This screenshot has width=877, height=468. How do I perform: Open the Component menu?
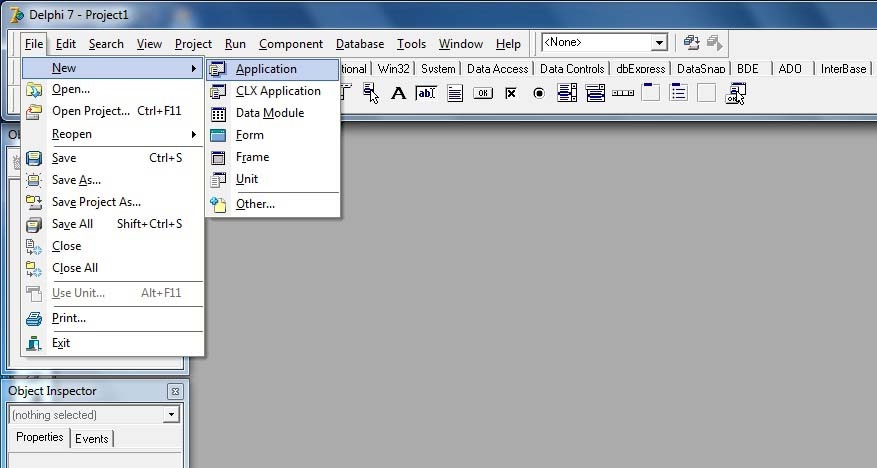[291, 44]
